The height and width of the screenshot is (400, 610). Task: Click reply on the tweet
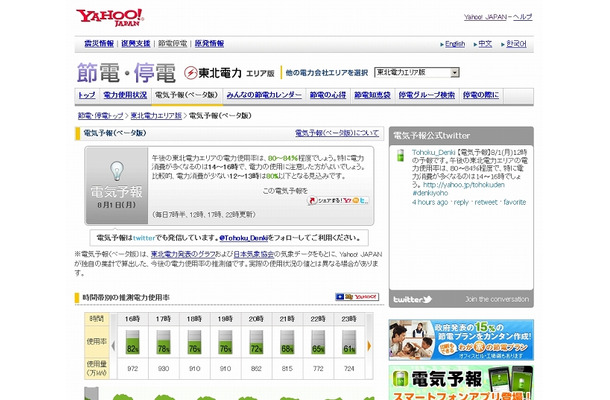click(461, 202)
